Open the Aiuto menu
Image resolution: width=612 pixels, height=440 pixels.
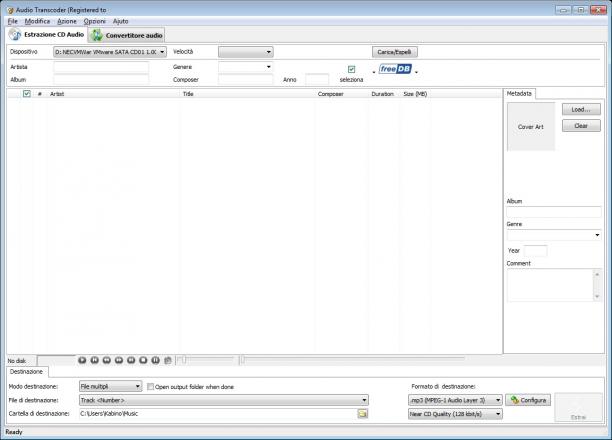120,21
